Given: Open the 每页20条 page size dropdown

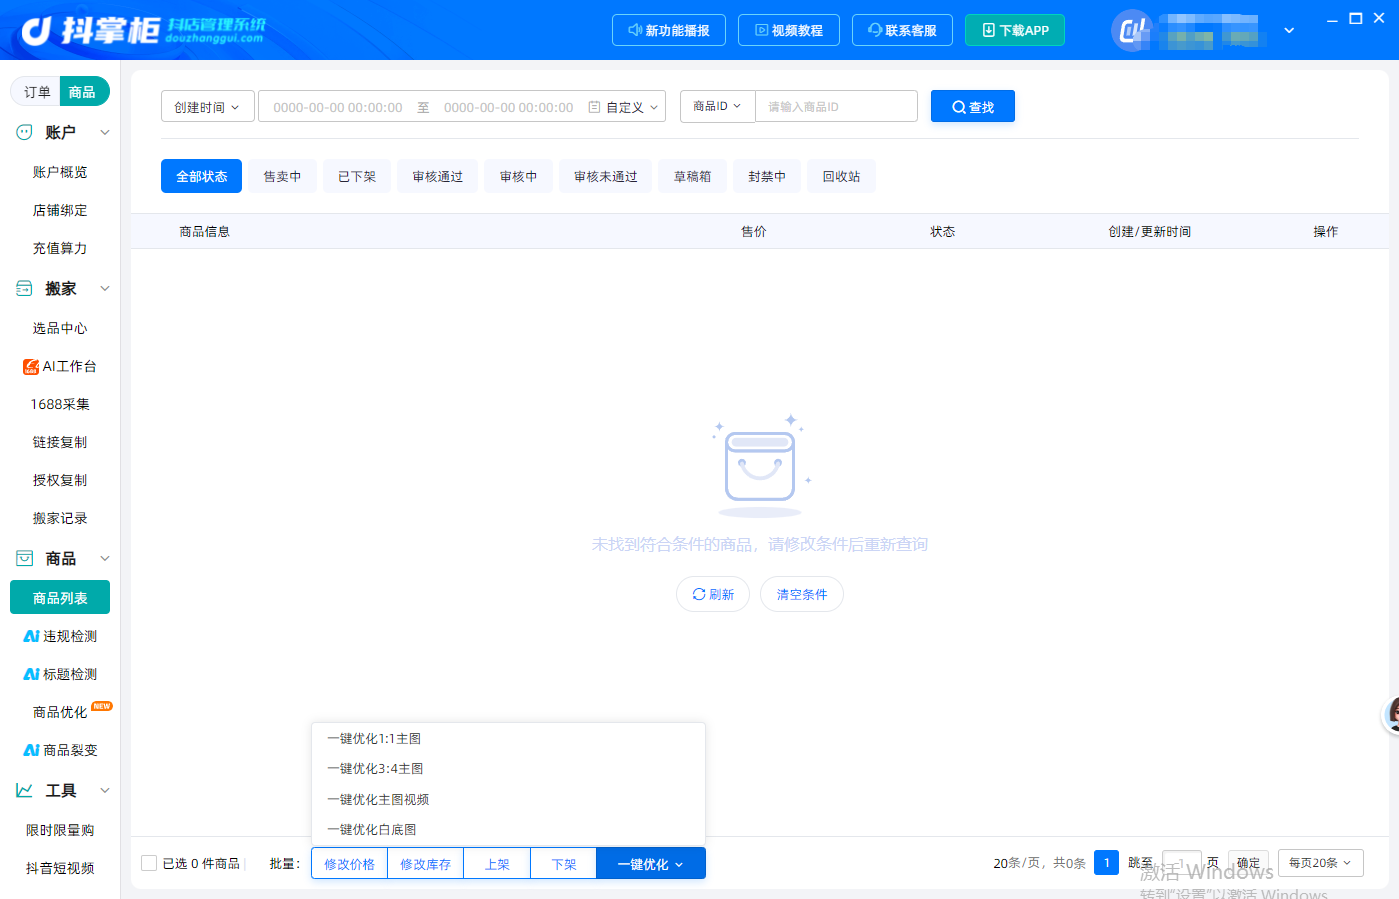Looking at the screenshot, I should 1321,863.
